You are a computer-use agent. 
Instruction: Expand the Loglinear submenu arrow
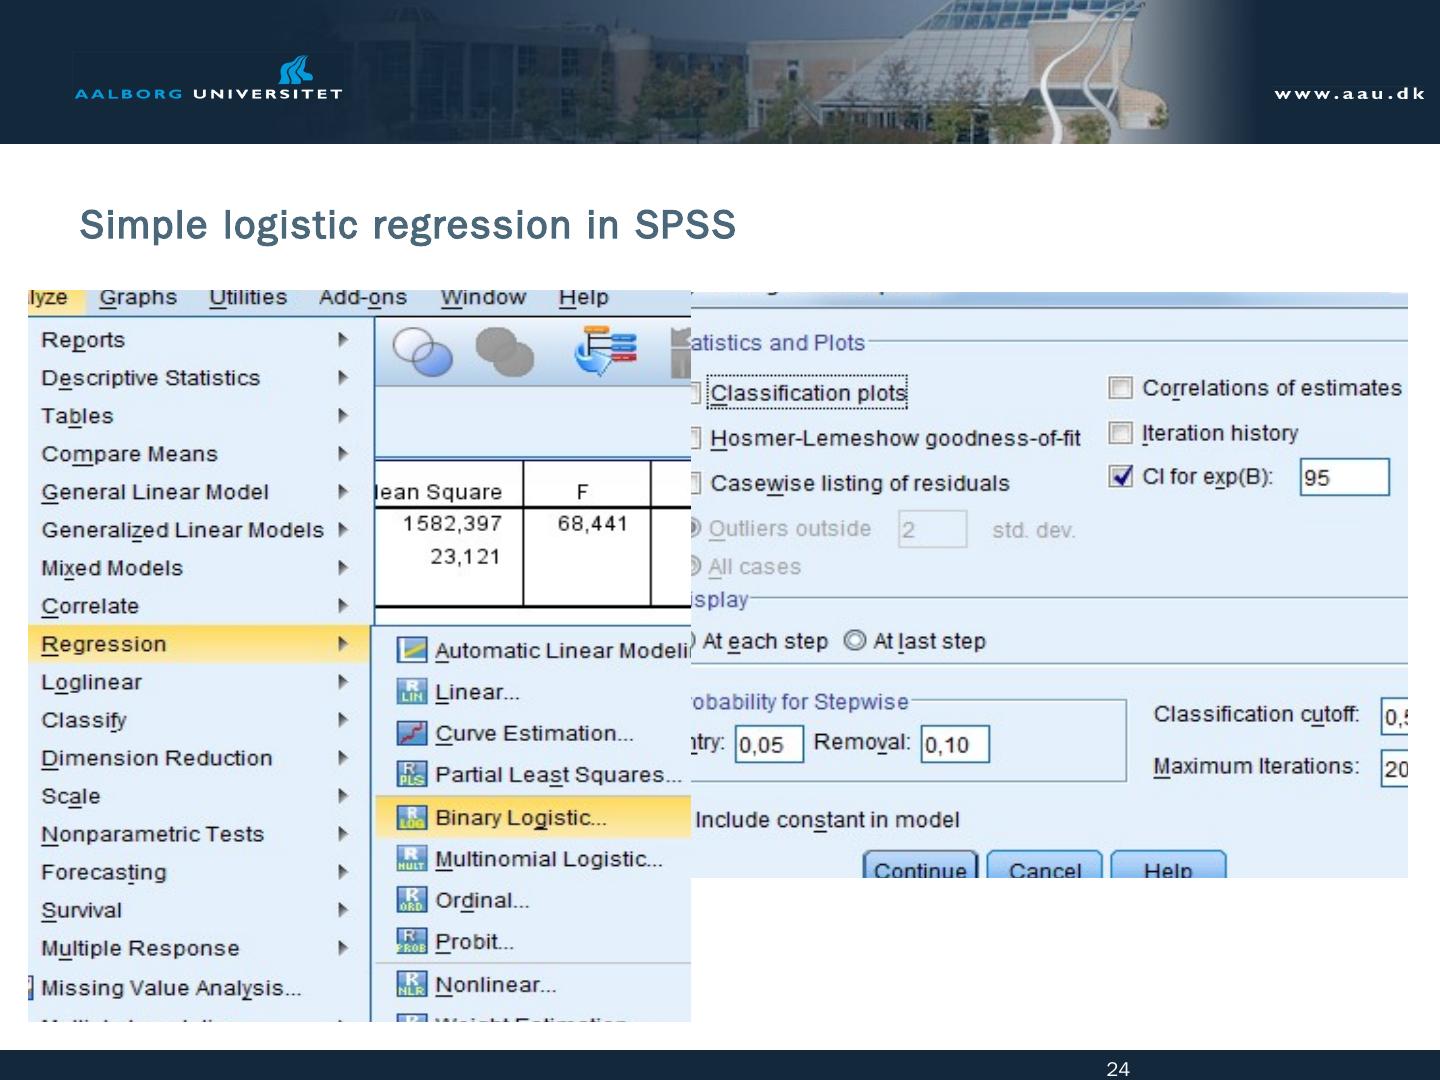(x=343, y=682)
